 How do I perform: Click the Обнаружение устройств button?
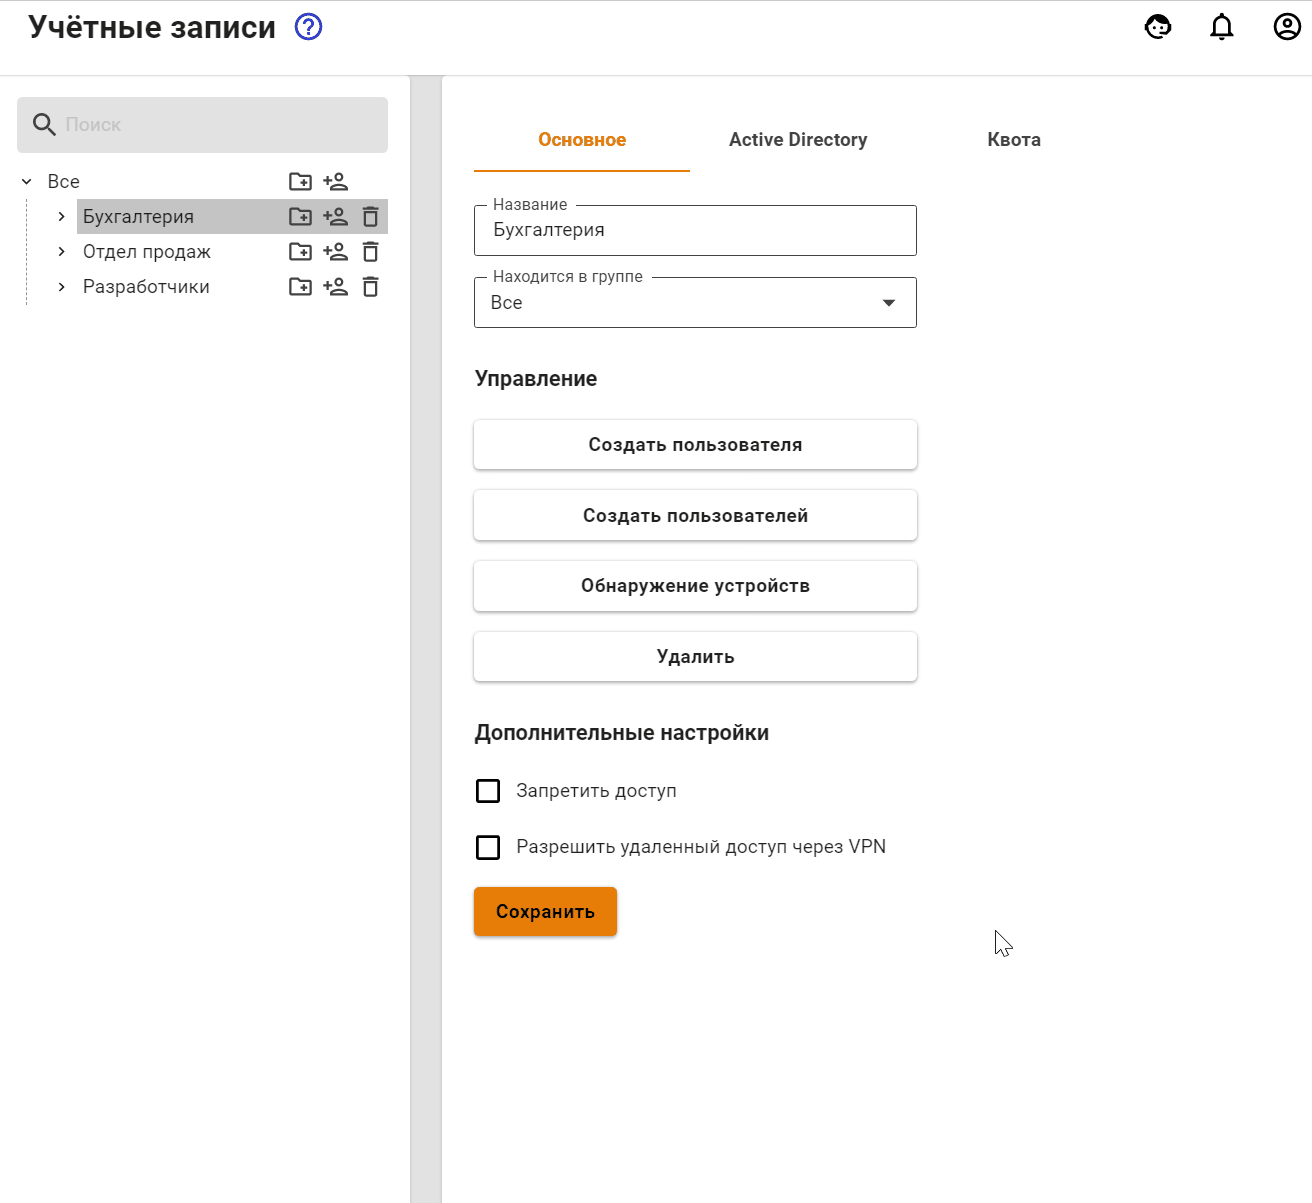pos(695,586)
